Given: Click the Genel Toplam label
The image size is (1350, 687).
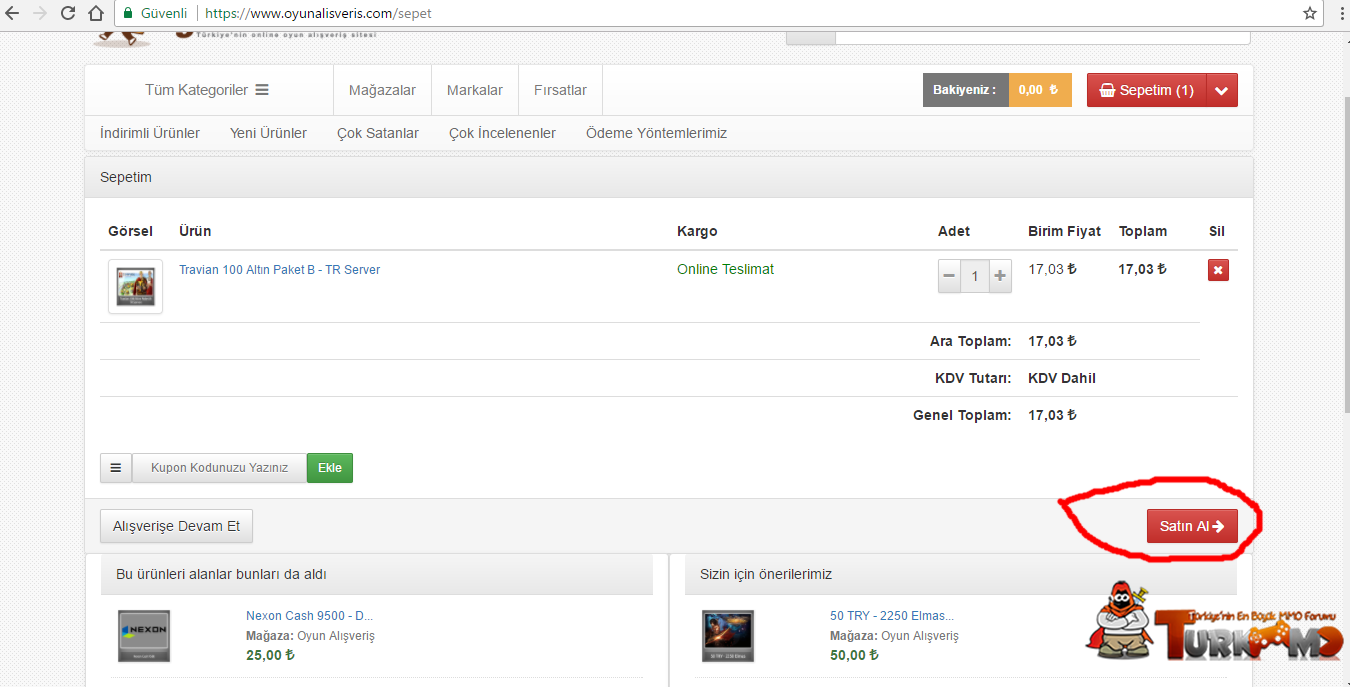Looking at the screenshot, I should [962, 415].
